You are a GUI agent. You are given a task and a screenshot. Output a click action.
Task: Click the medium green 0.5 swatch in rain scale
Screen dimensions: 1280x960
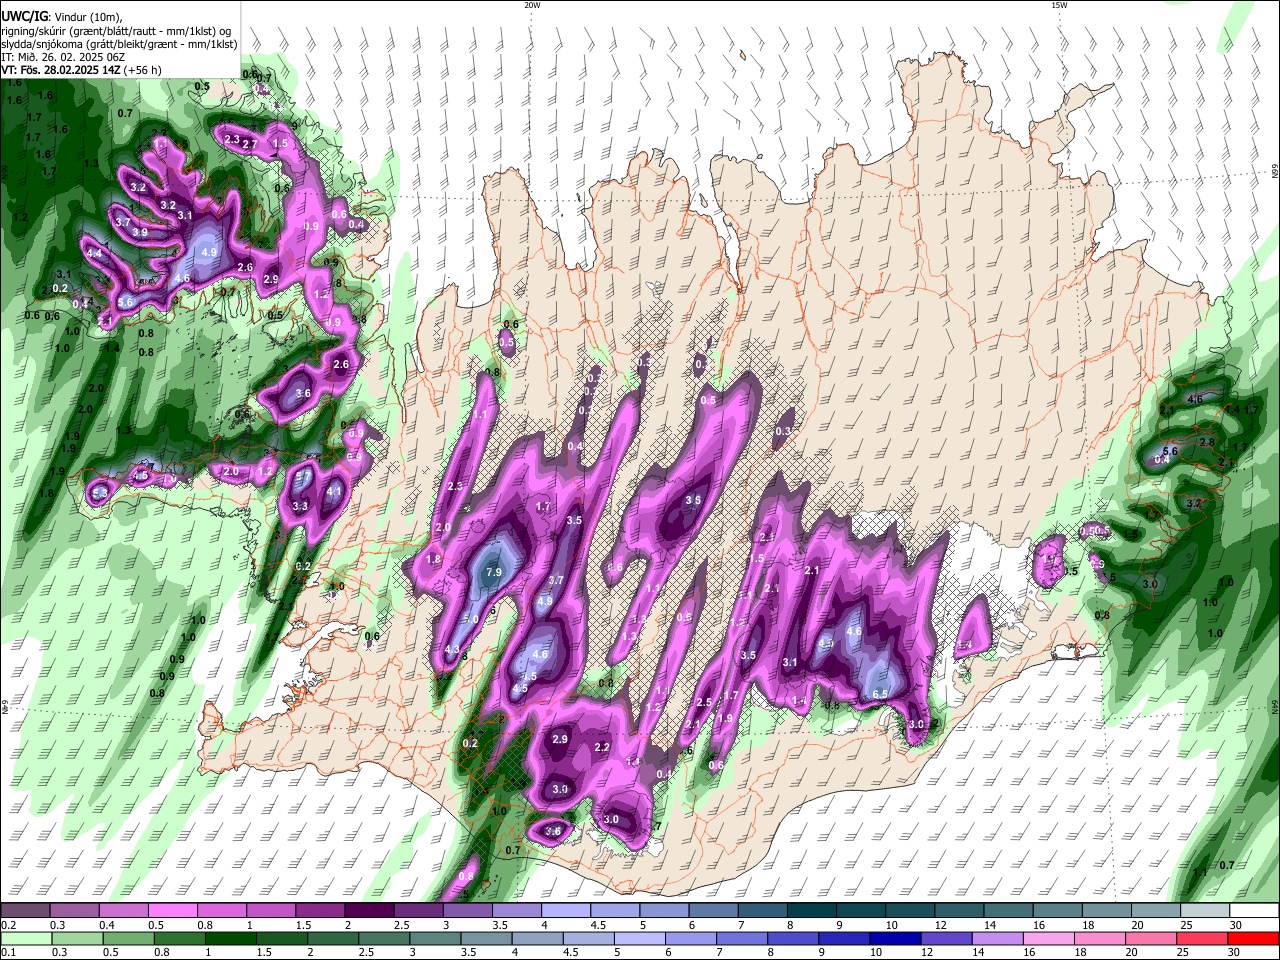130,938
